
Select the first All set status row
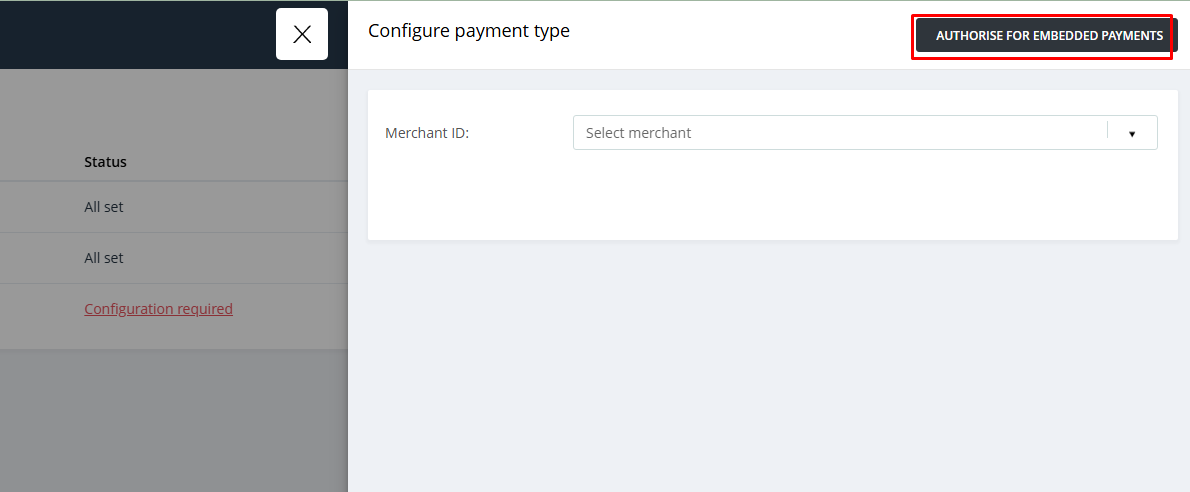[174, 207]
